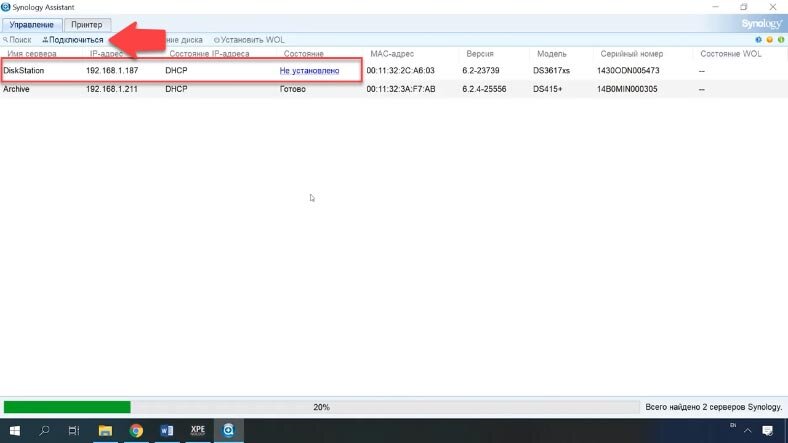The height and width of the screenshot is (443, 788).
Task: Open the Windows notification center
Action: [767, 430]
